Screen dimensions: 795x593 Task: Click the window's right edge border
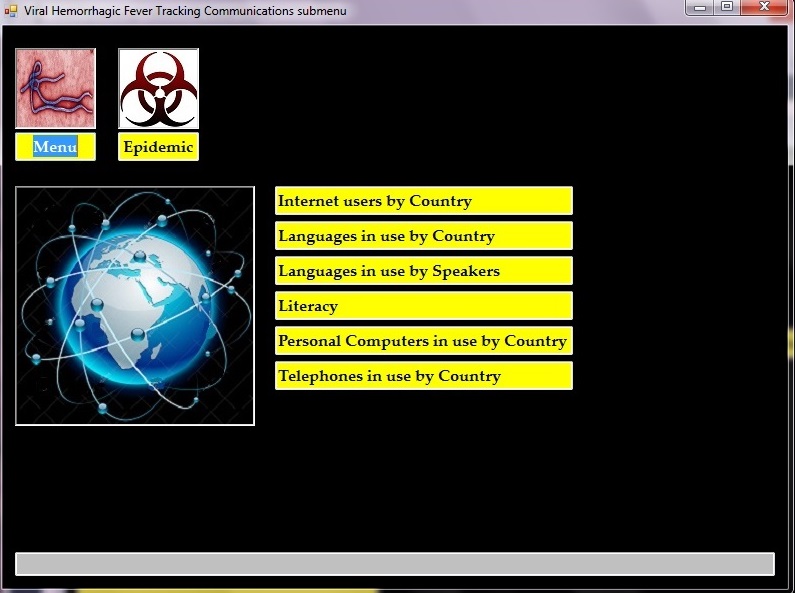pos(791,300)
